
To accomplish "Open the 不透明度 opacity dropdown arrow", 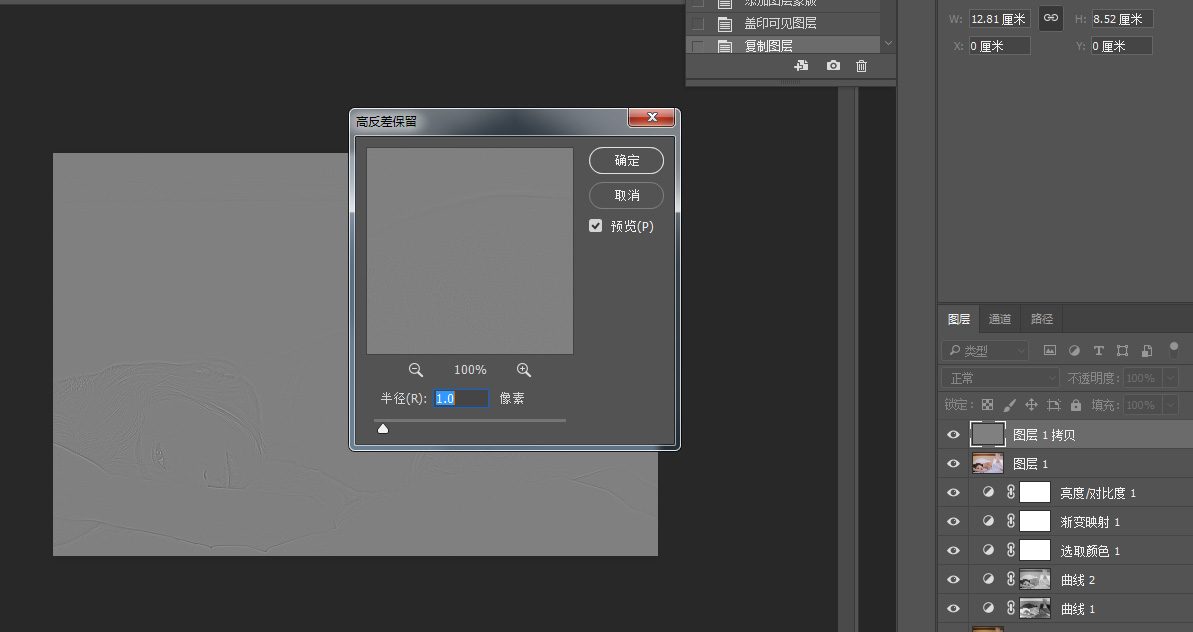I will click(1169, 378).
